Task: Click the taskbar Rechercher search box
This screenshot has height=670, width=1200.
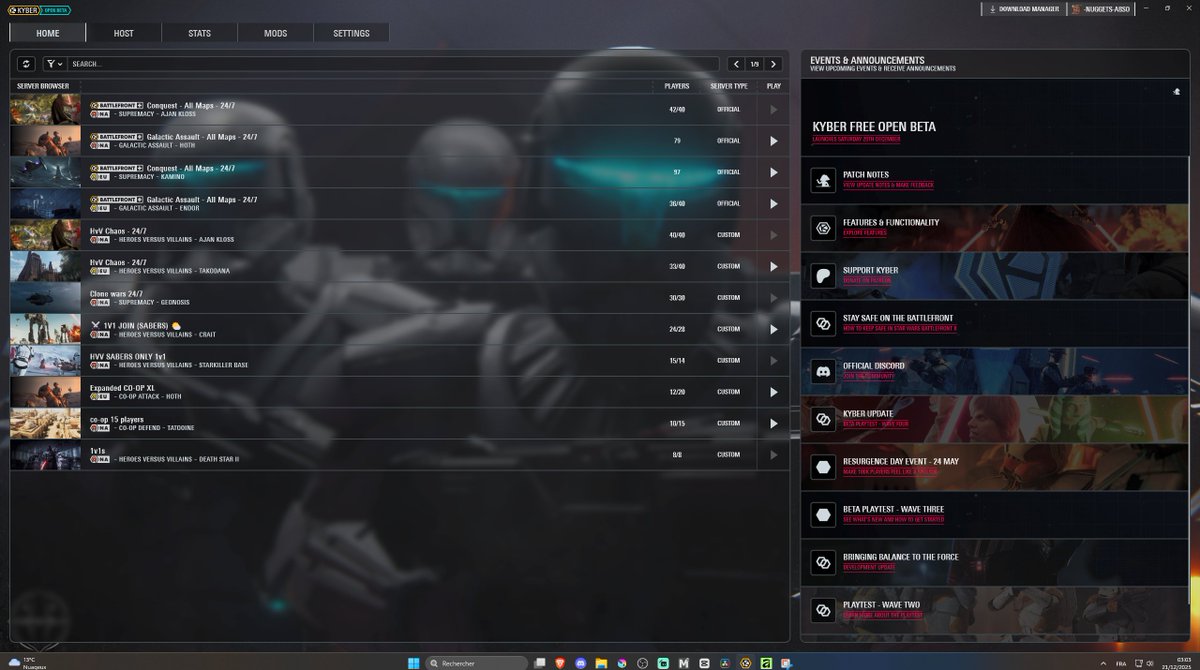Action: click(x=477, y=662)
